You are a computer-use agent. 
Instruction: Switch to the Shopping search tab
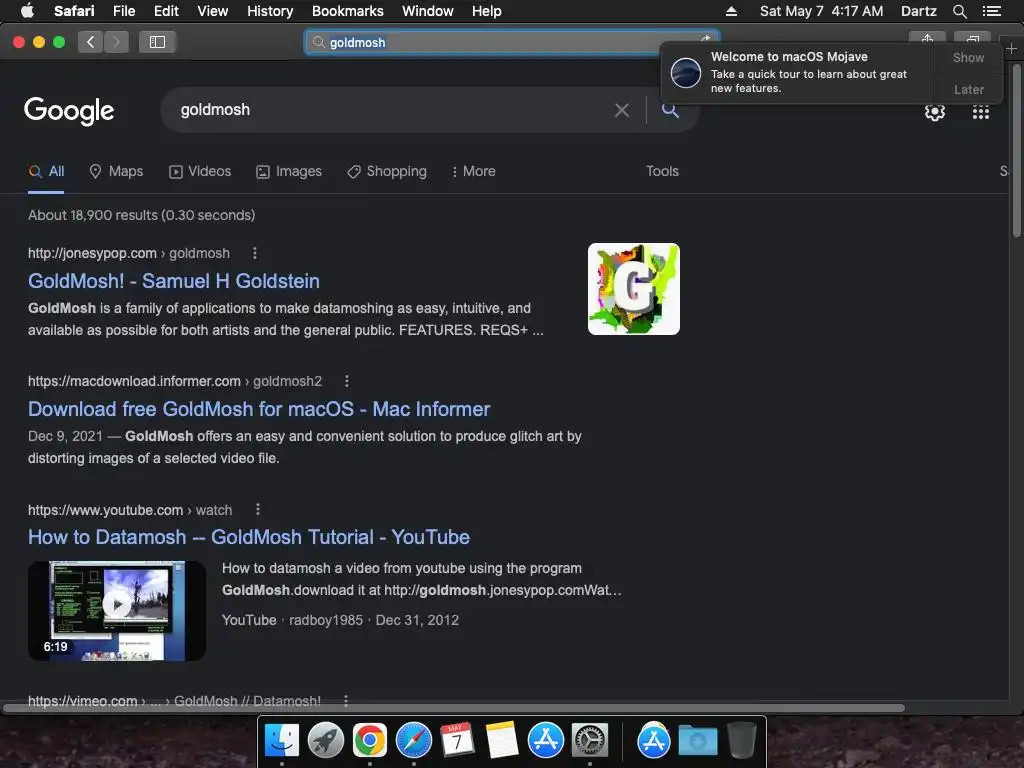click(387, 172)
